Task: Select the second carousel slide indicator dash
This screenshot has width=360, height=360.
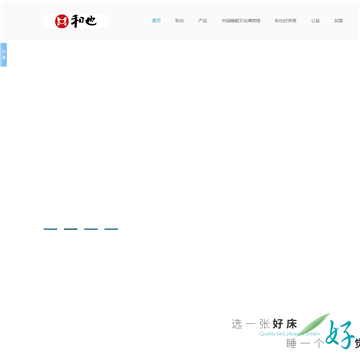Action: point(71,229)
